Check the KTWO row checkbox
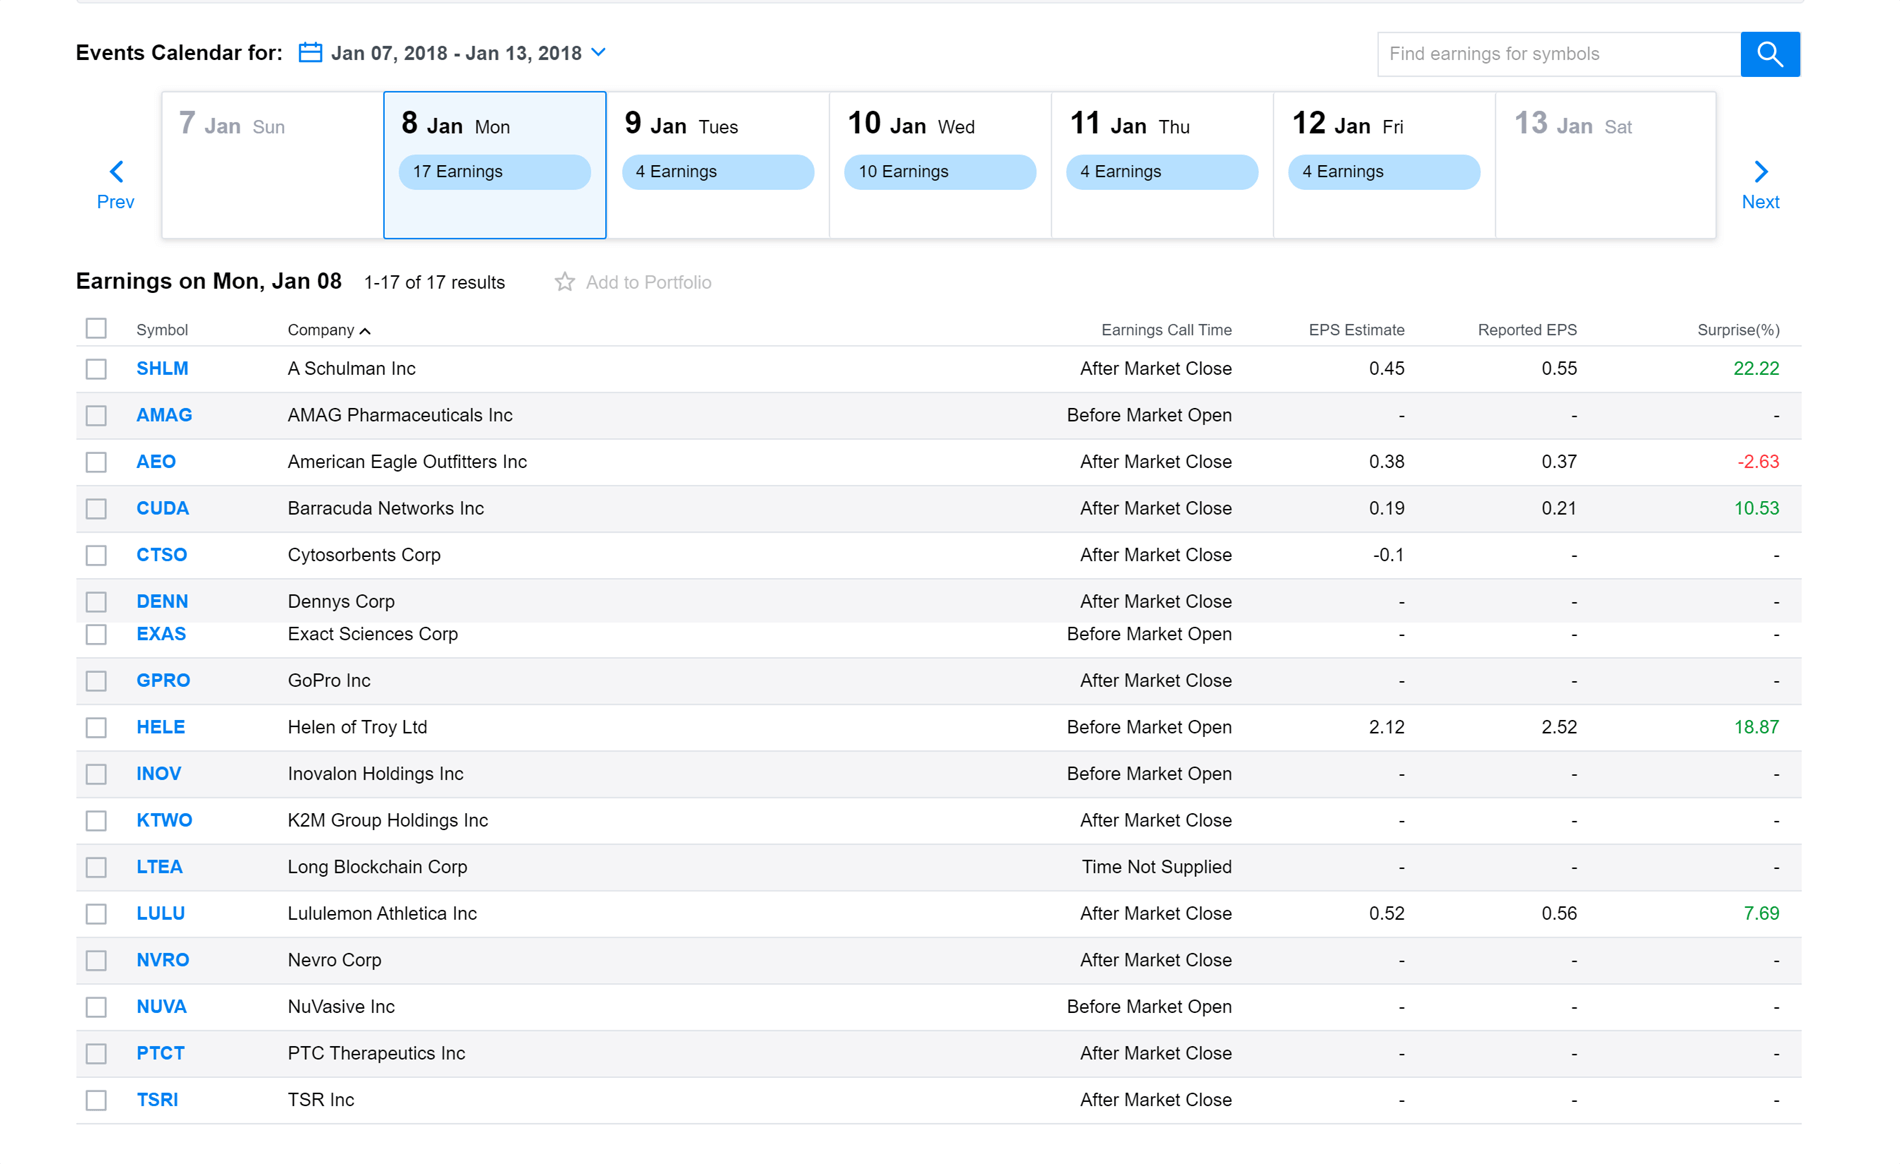Screen dimensions: 1900x1164 pos(96,821)
